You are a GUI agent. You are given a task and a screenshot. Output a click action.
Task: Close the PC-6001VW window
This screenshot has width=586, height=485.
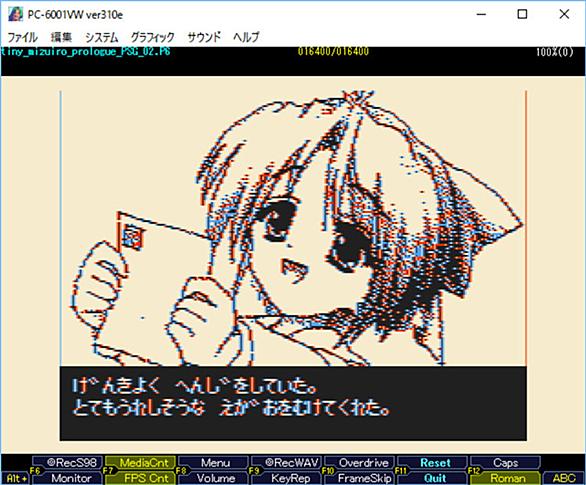pyautogui.click(x=564, y=14)
